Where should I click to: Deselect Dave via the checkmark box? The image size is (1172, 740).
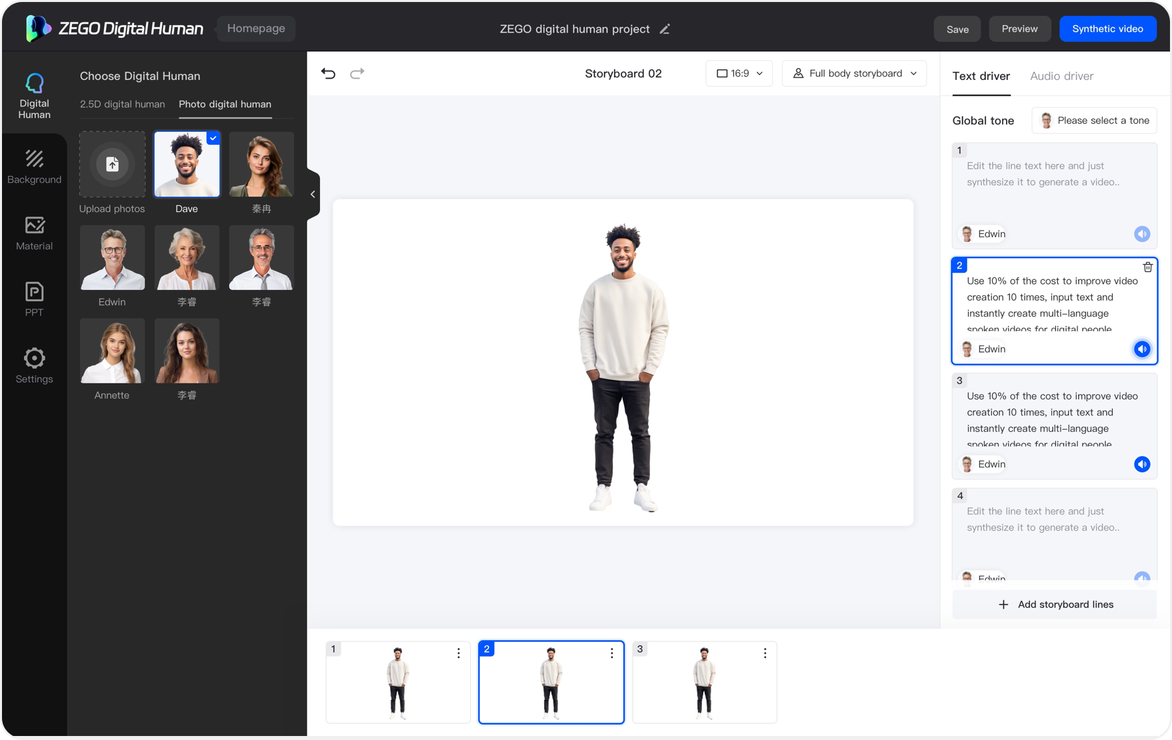coord(213,138)
